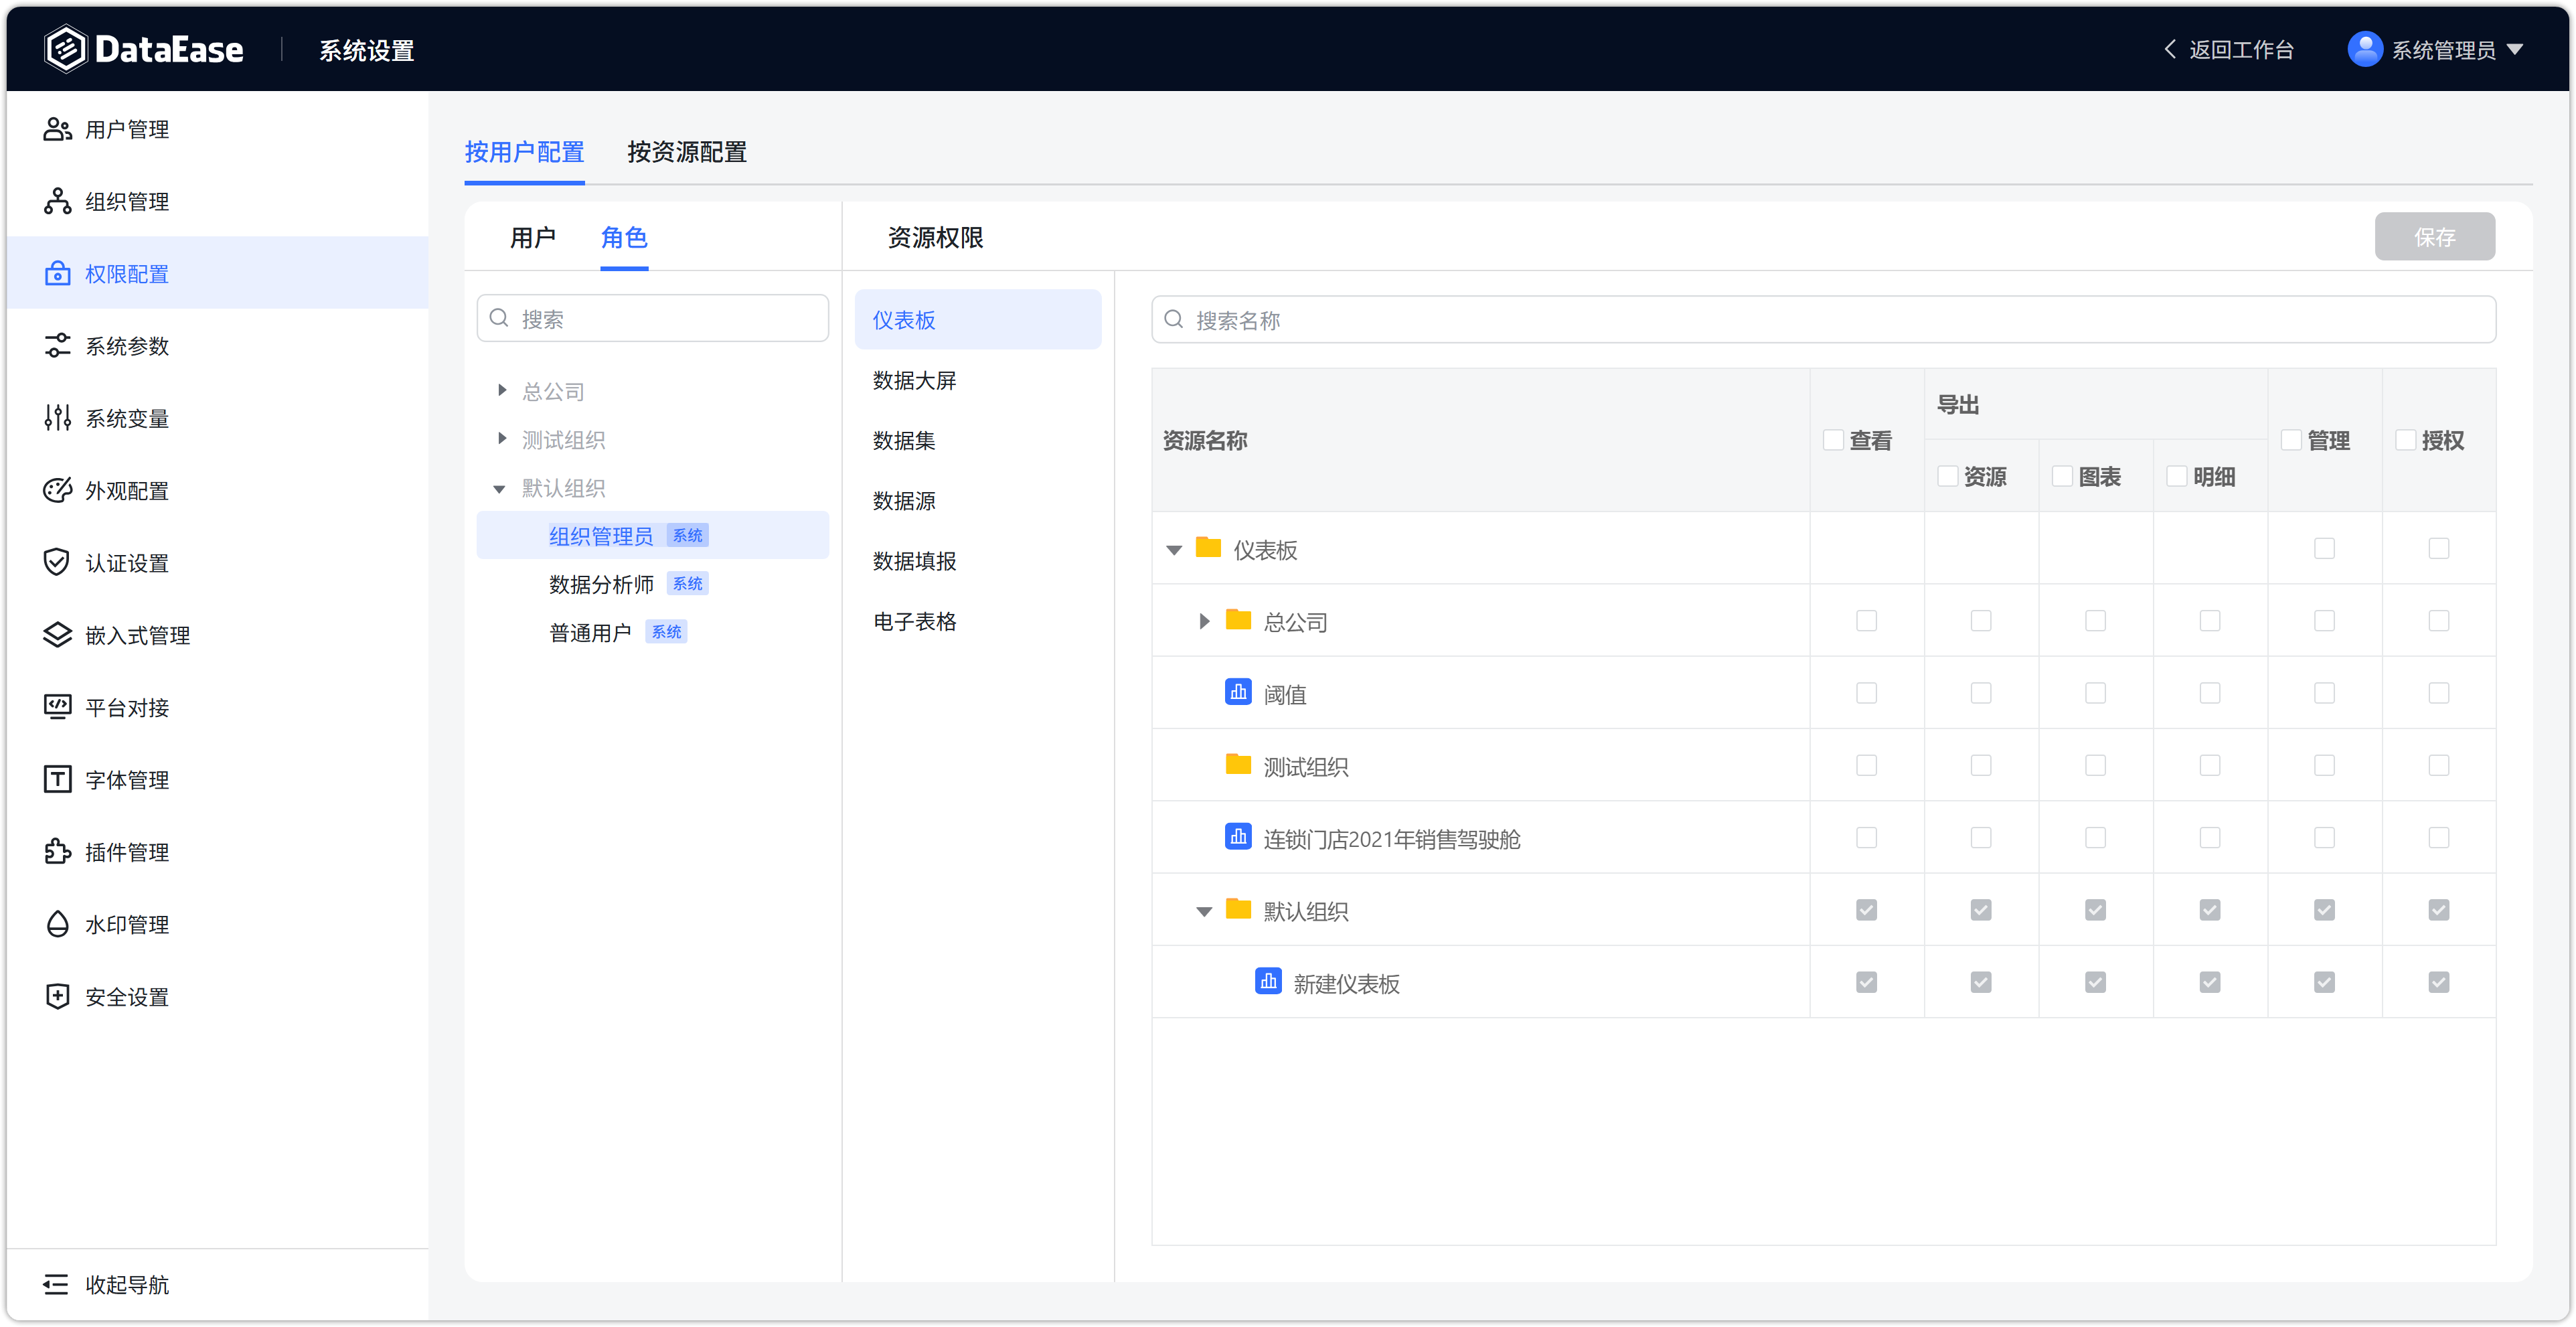This screenshot has height=1327, width=2576.
Task: Click the dashboard icon of 新建仪表板
Action: coord(1268,981)
